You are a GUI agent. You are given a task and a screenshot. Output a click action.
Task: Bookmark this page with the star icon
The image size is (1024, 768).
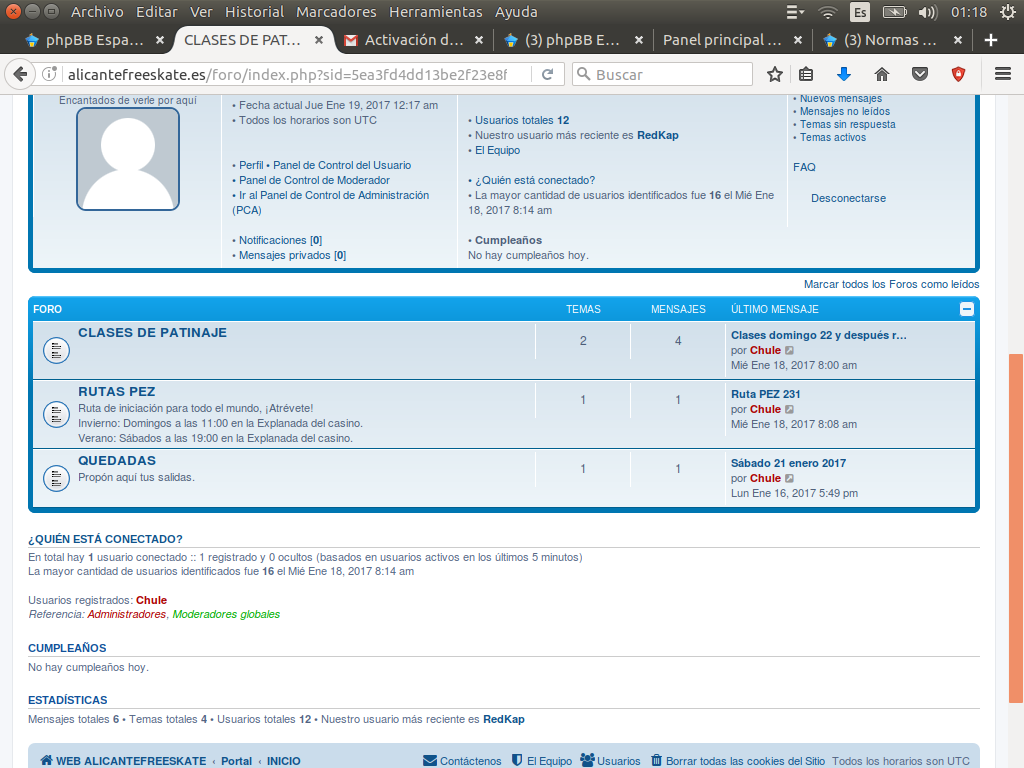(775, 75)
